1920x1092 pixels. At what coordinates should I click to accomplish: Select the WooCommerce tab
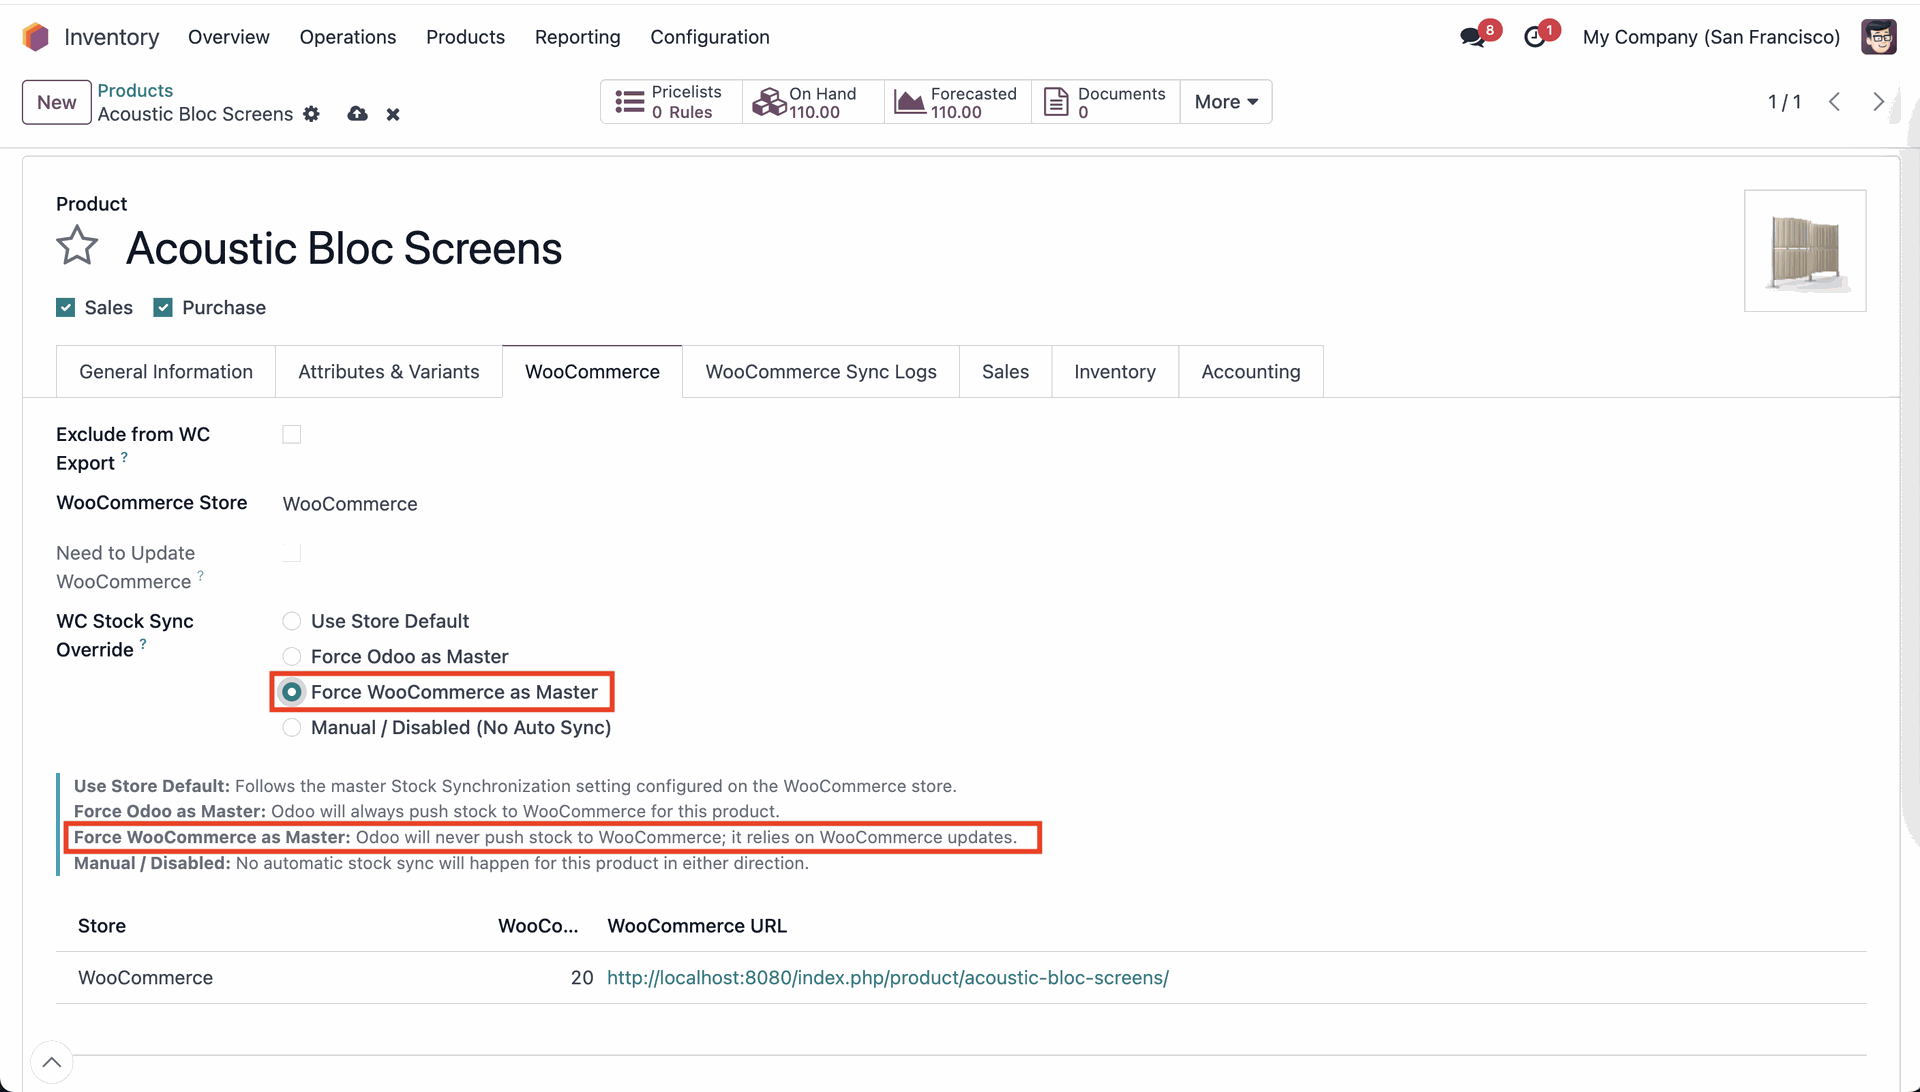point(592,372)
